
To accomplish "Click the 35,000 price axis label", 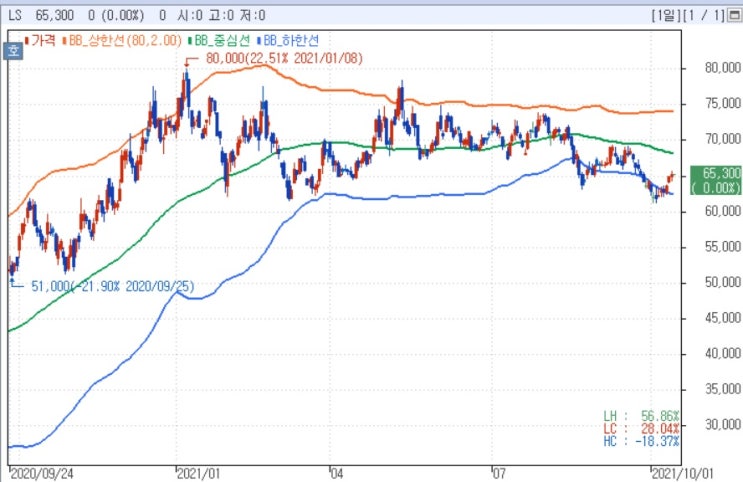I will (x=723, y=389).
